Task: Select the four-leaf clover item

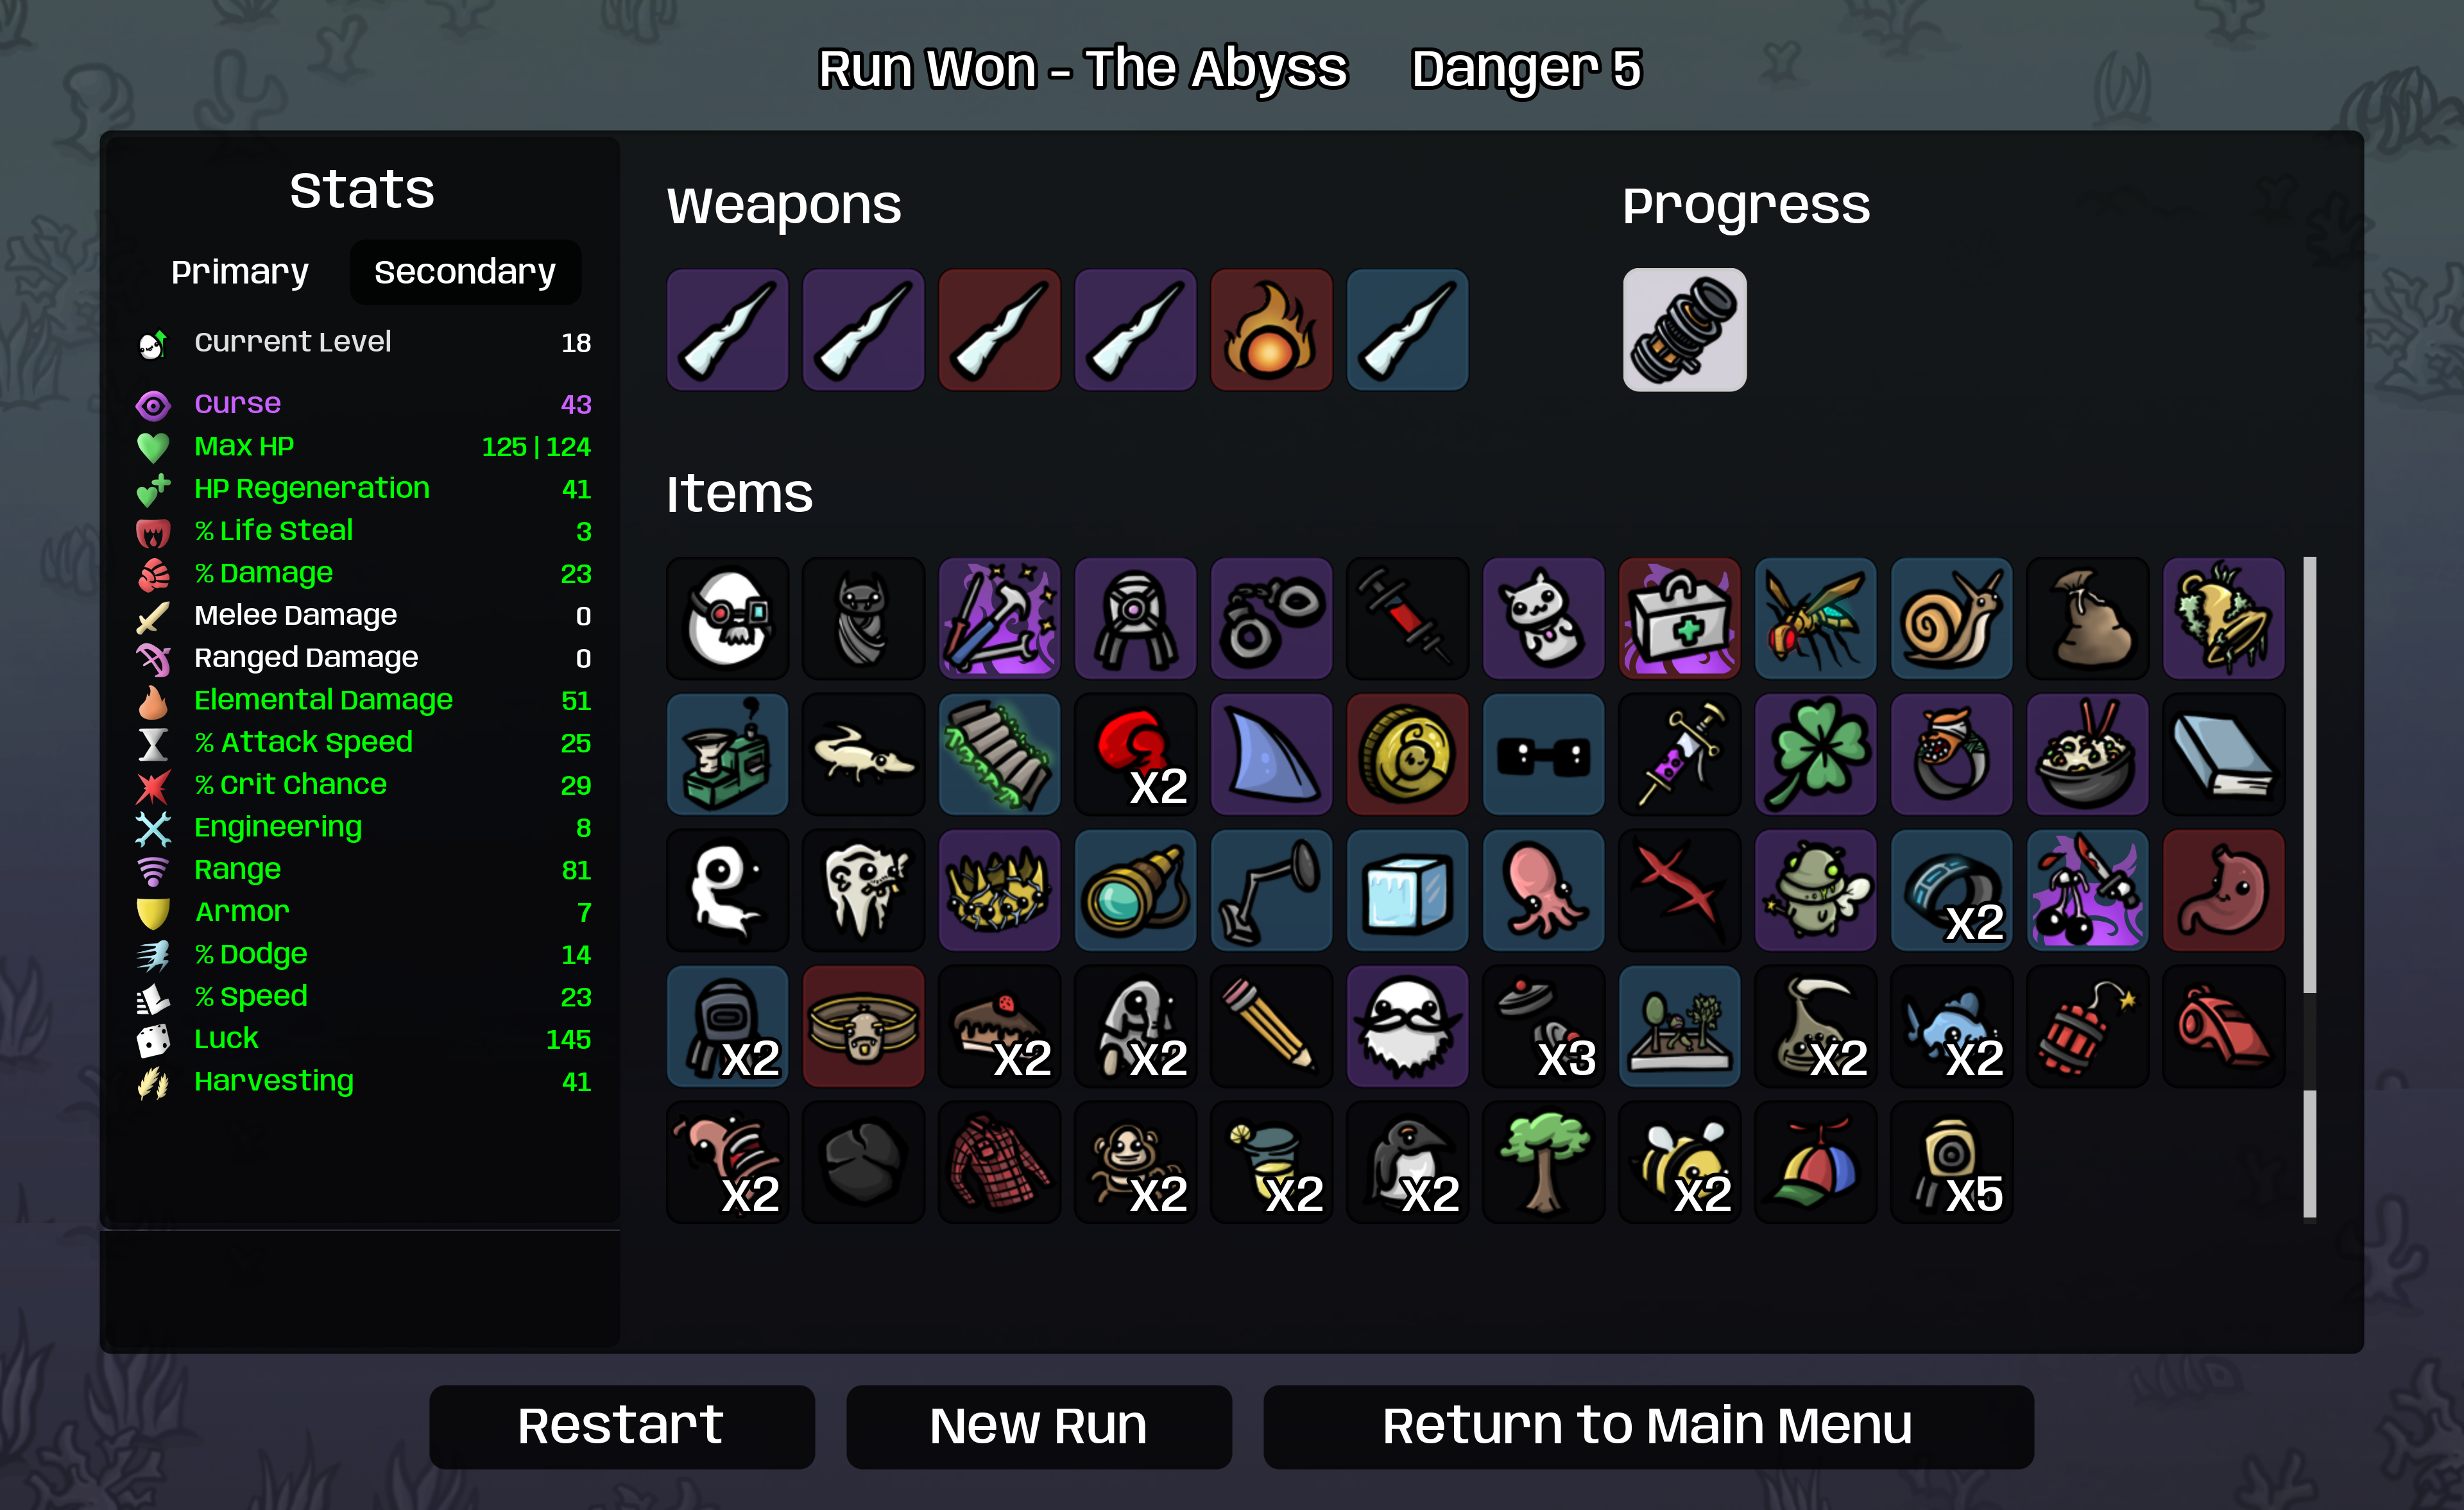Action: coord(1815,754)
